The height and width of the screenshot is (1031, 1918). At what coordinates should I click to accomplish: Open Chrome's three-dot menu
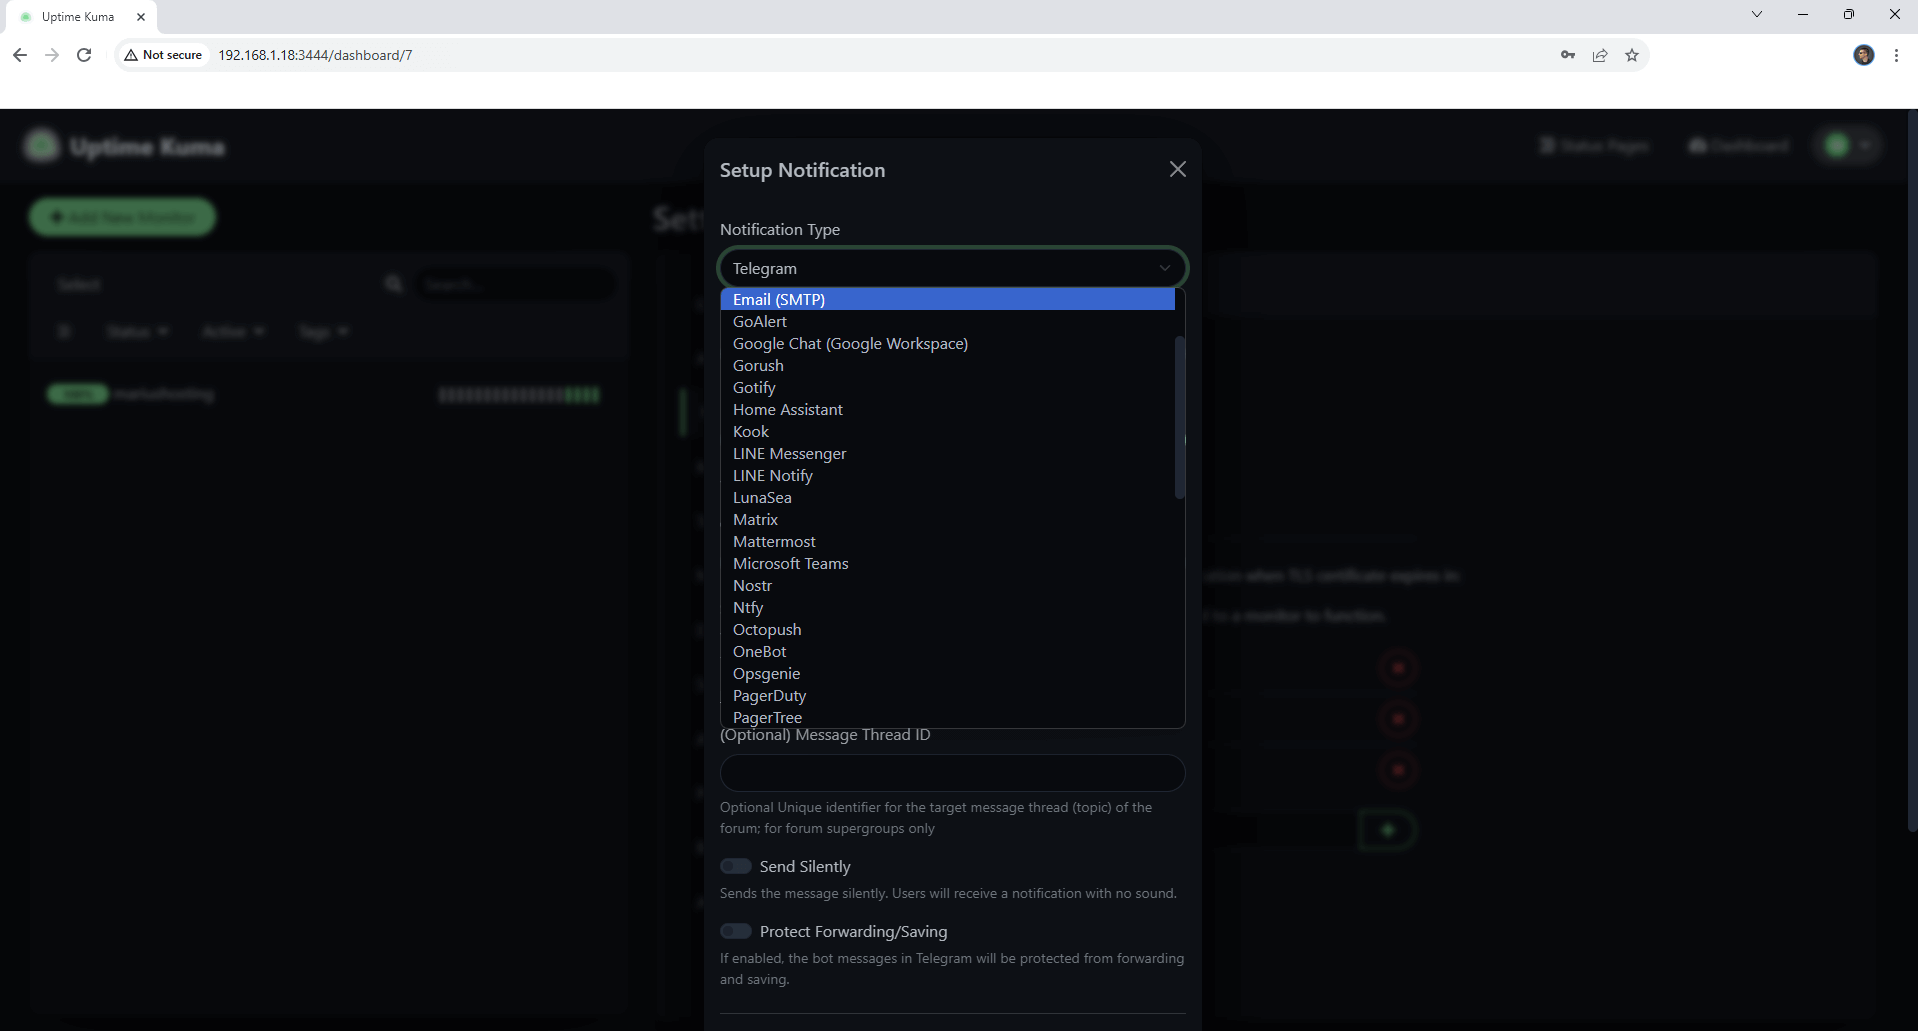(1897, 55)
